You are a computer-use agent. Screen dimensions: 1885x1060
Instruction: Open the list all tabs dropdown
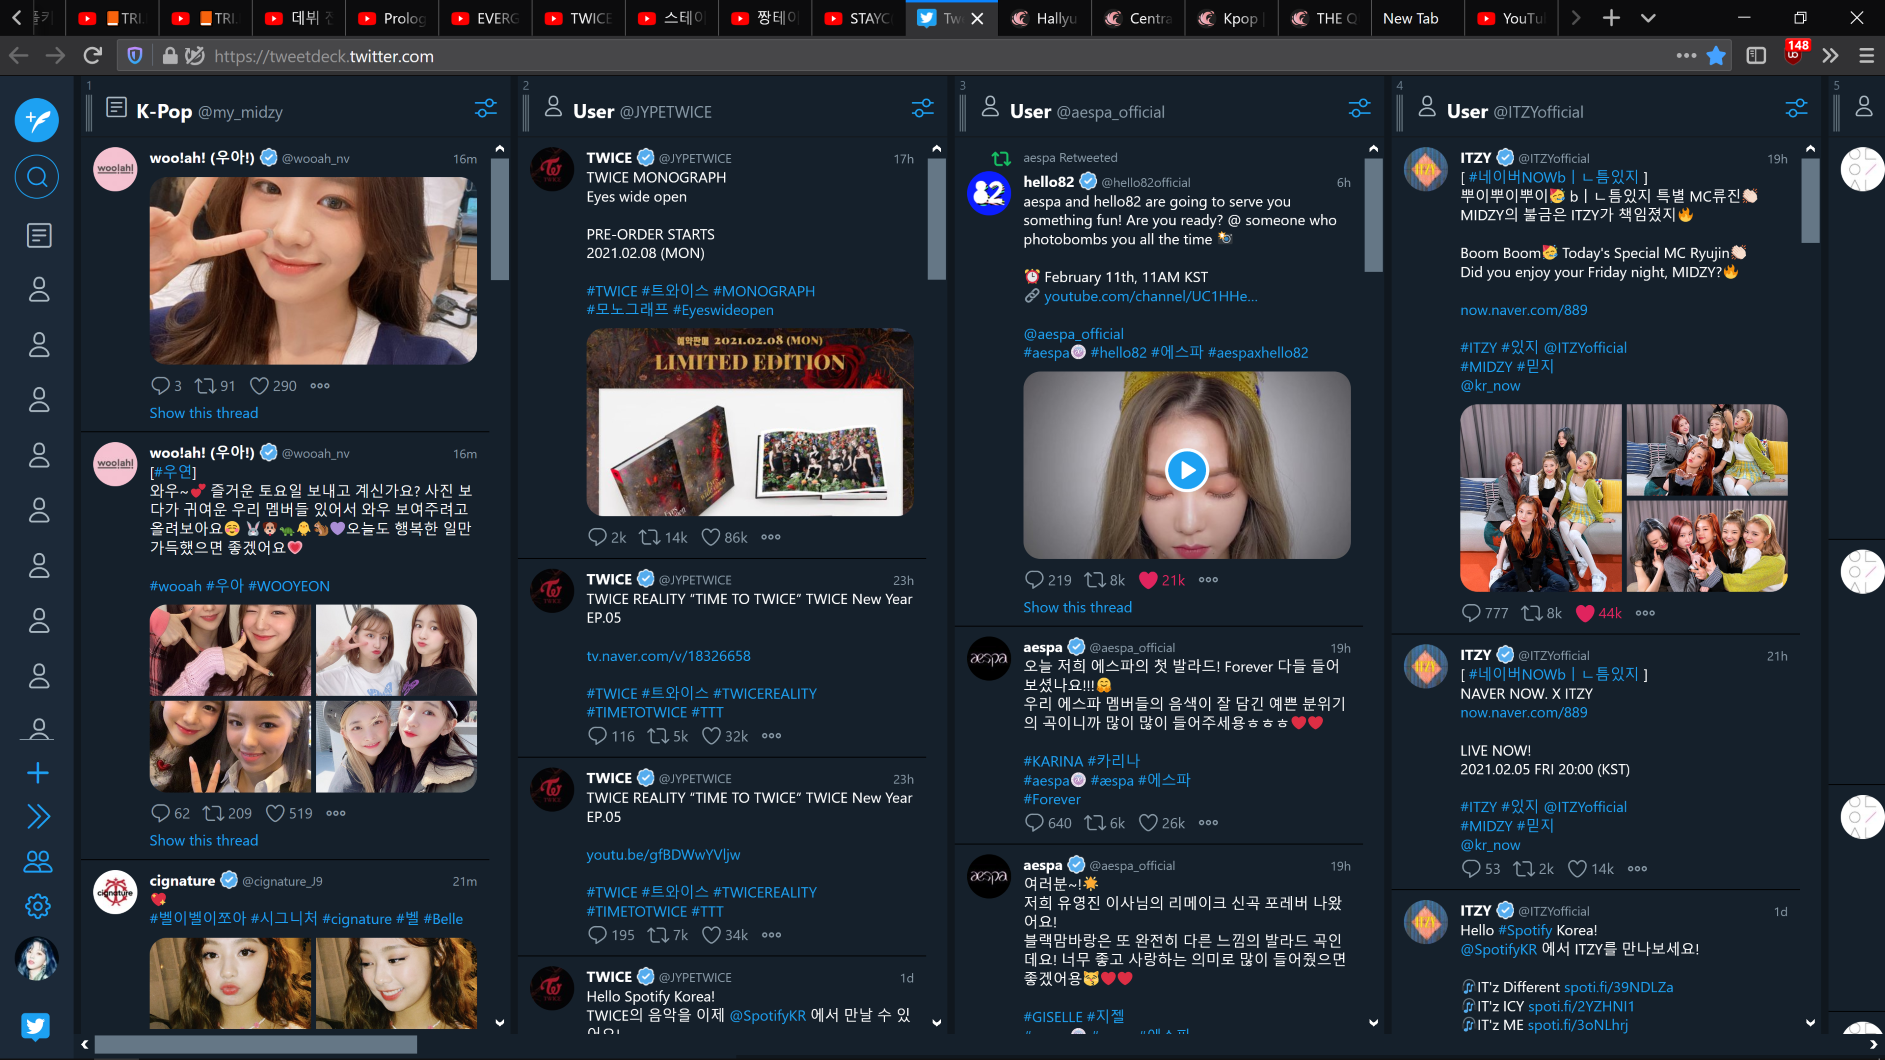tap(1648, 18)
